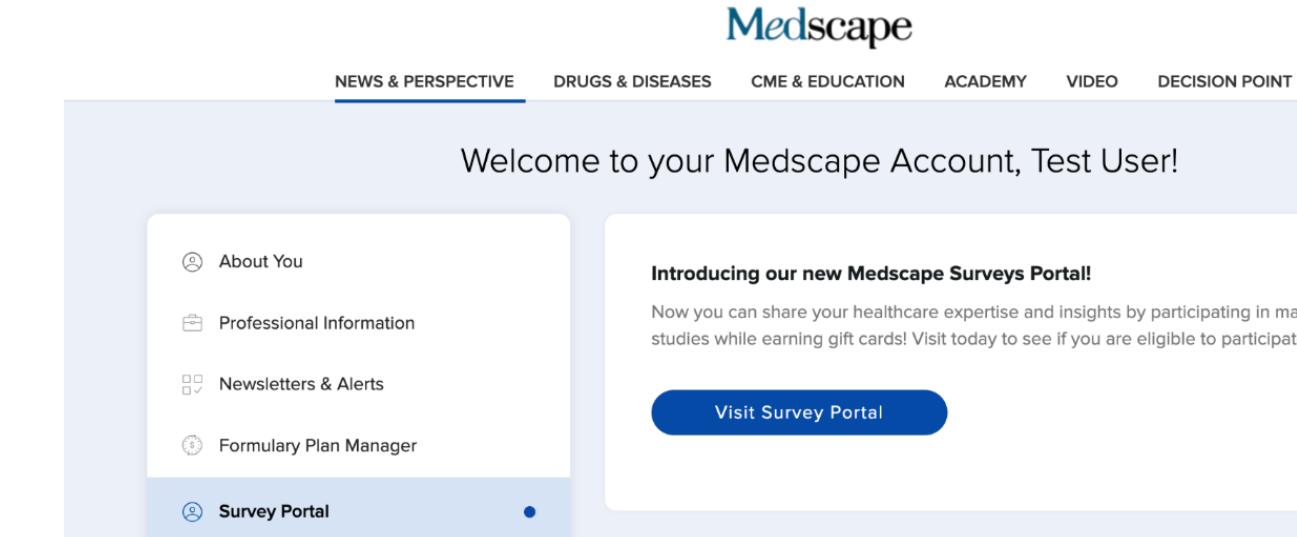Navigate to Decision Point
Screen dimensions: 1297x537
click(1224, 82)
